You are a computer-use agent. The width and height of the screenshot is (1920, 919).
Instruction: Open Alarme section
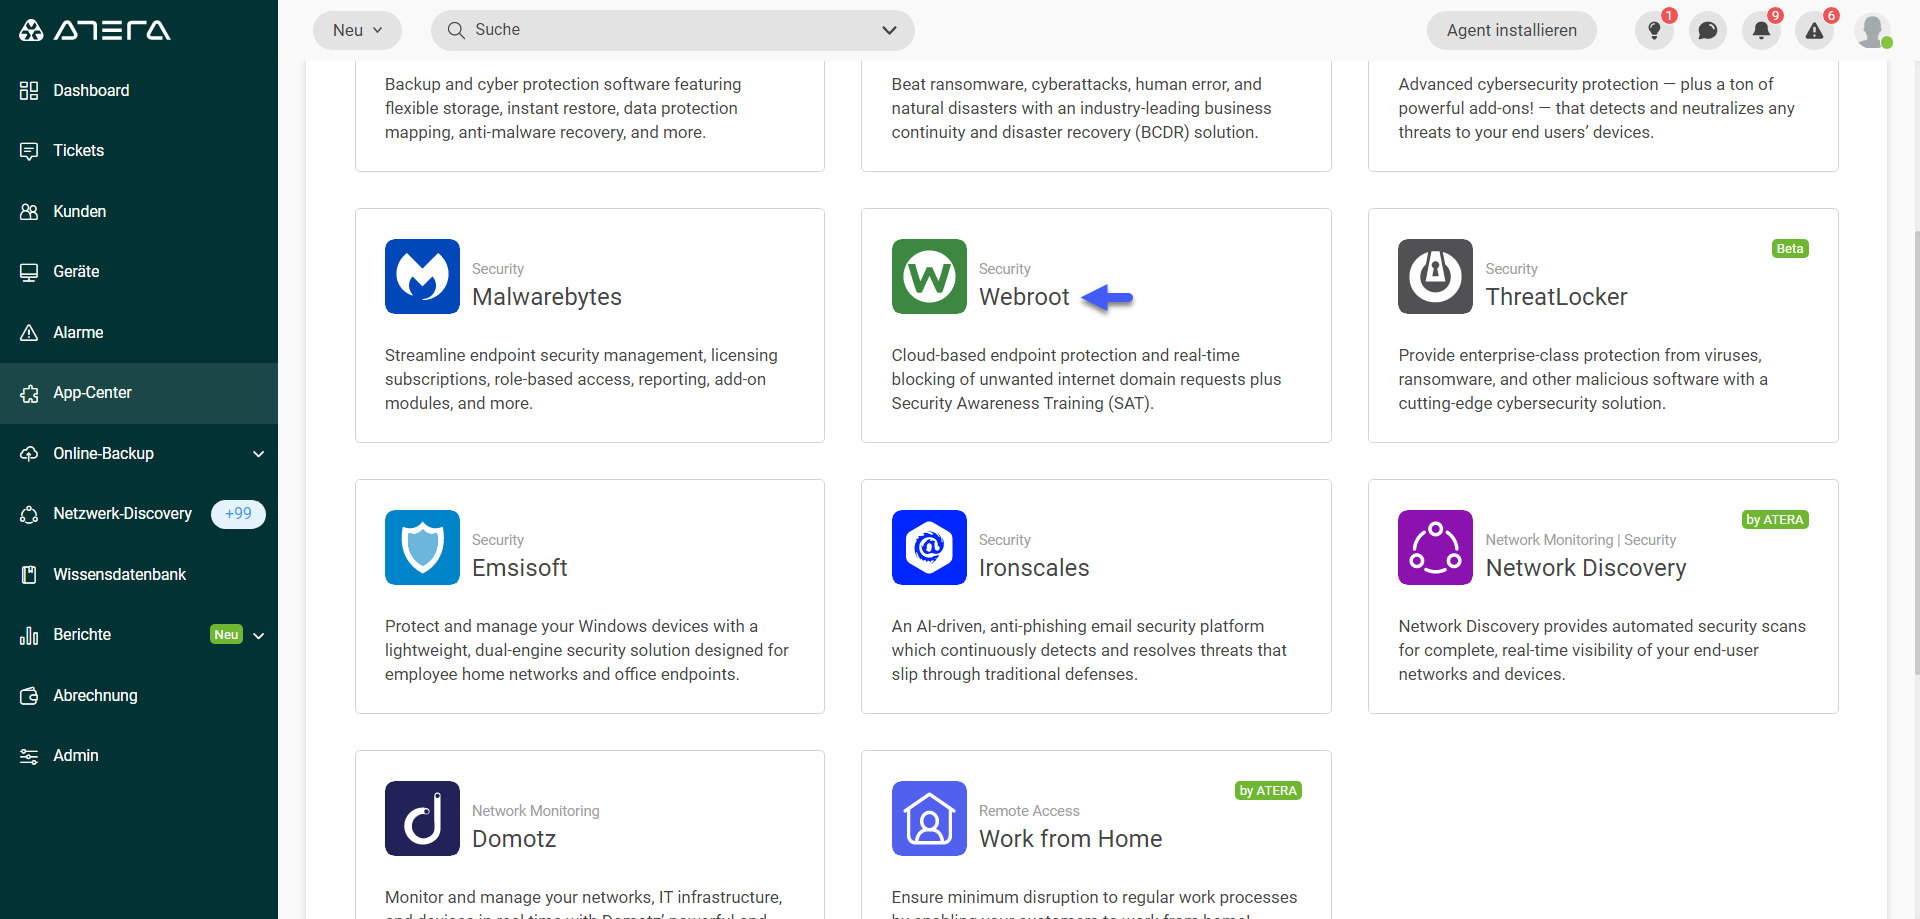point(78,333)
